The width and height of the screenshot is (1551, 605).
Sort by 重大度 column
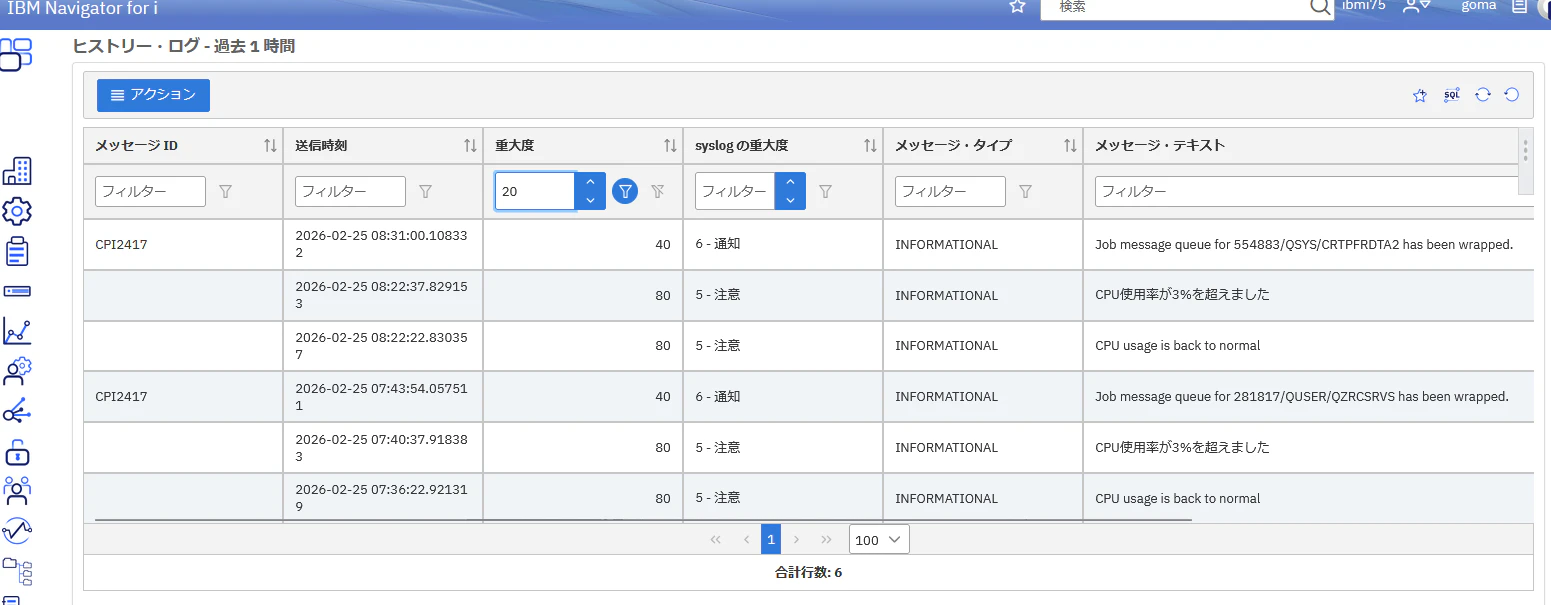670,146
